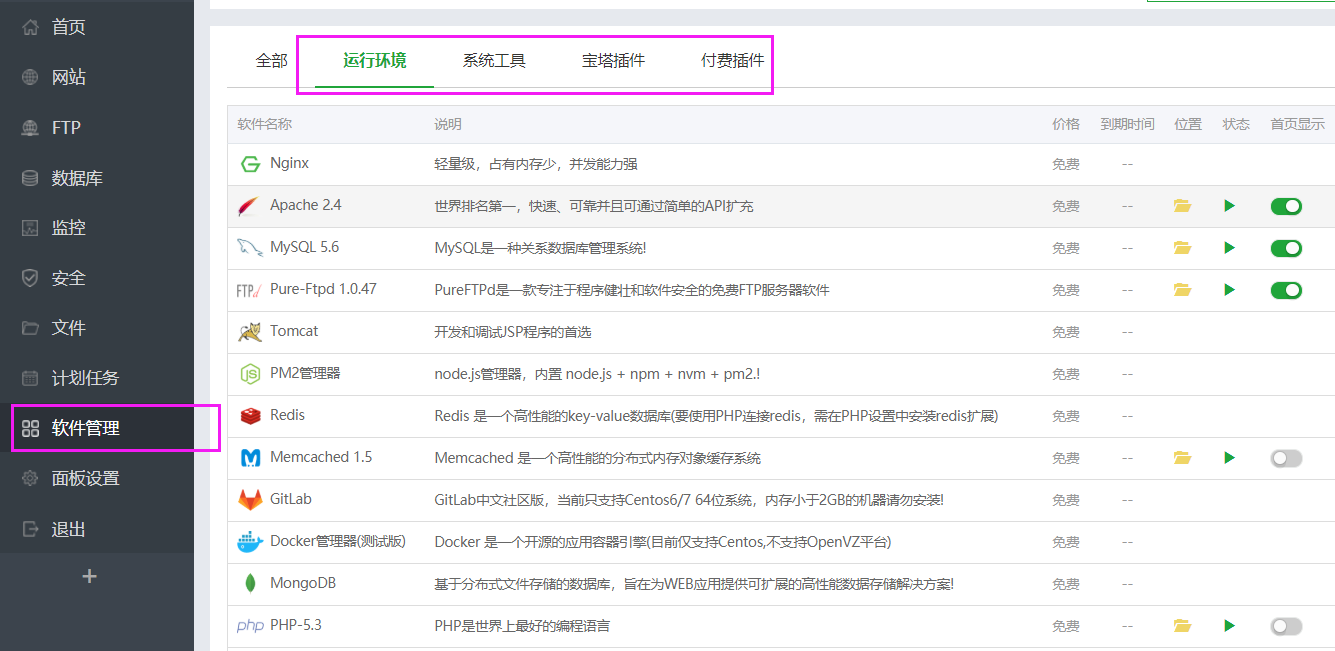Click the PM2管理器 node.js icon
The height and width of the screenshot is (651, 1335).
click(250, 374)
